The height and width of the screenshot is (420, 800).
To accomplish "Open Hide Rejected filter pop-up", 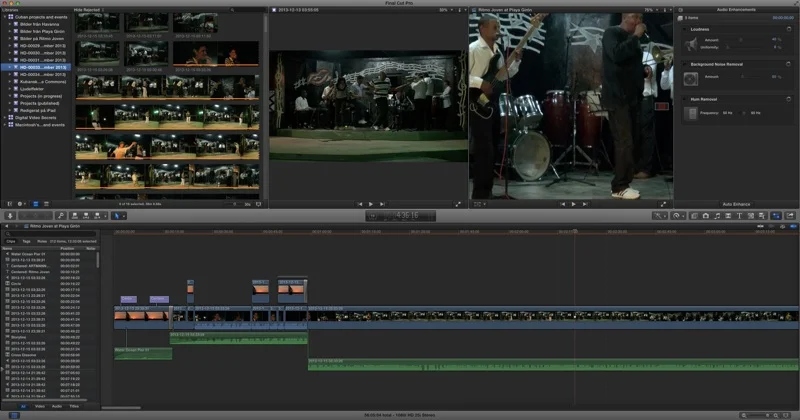I will pyautogui.click(x=89, y=10).
